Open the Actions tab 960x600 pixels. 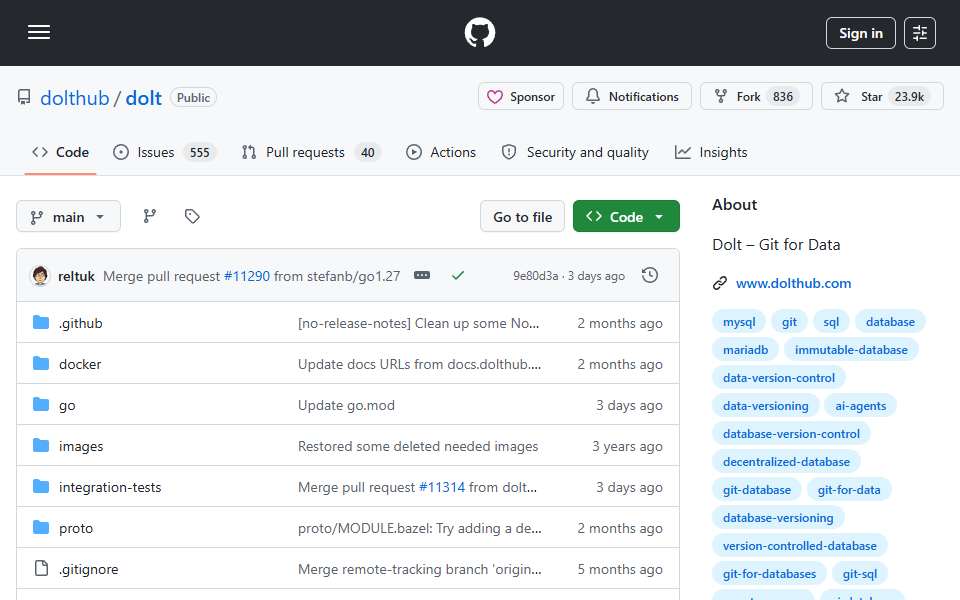click(x=441, y=152)
